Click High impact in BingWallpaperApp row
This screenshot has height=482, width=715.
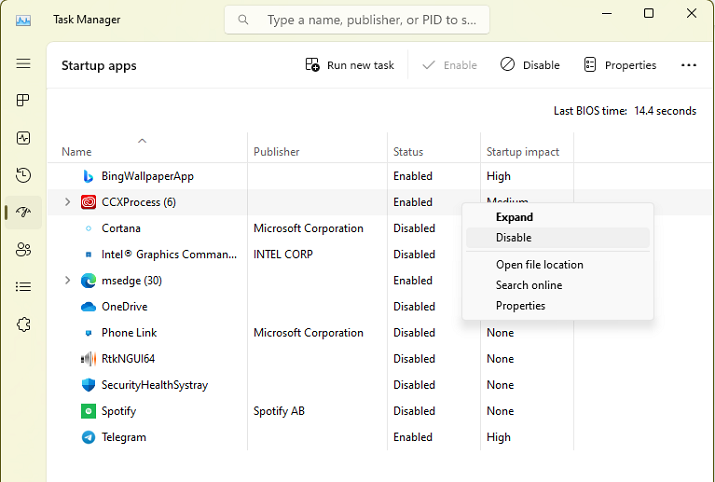pos(498,176)
